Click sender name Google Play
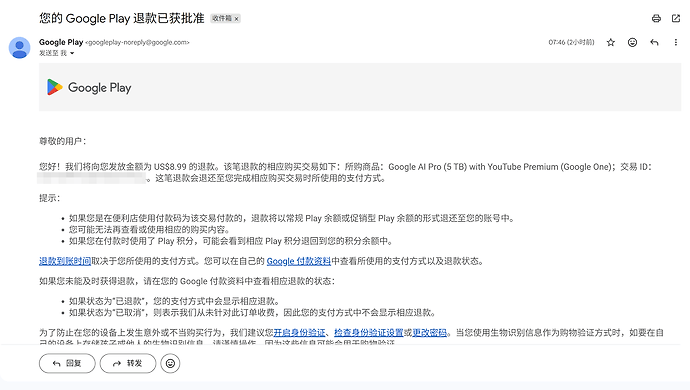690x390 pixels. (61, 42)
